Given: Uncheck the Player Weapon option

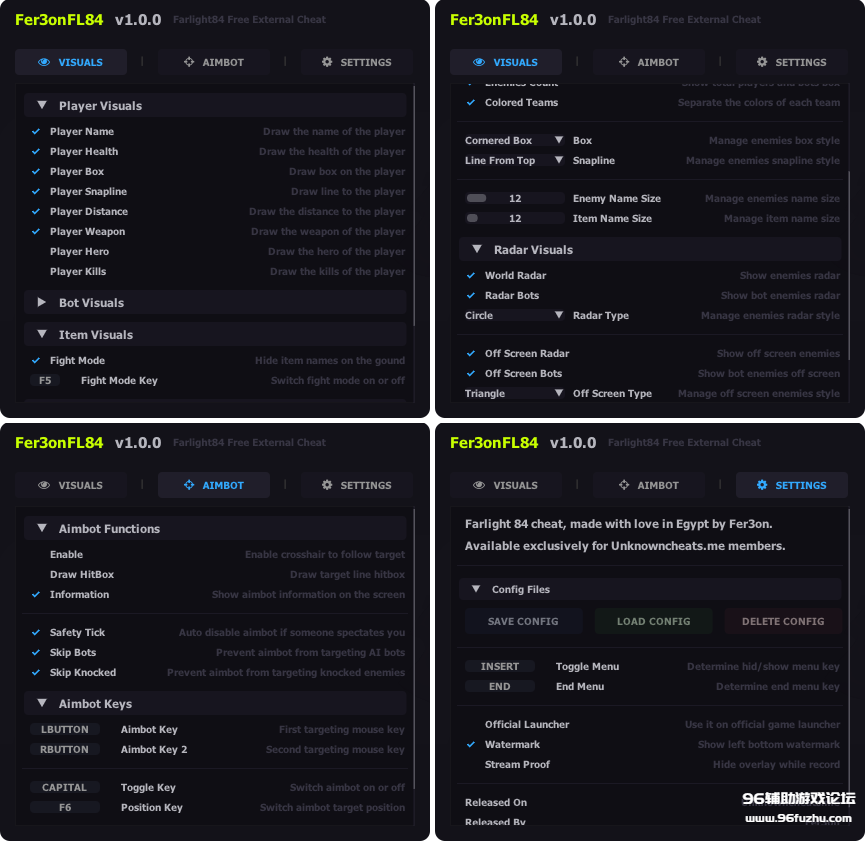Looking at the screenshot, I should point(36,231).
